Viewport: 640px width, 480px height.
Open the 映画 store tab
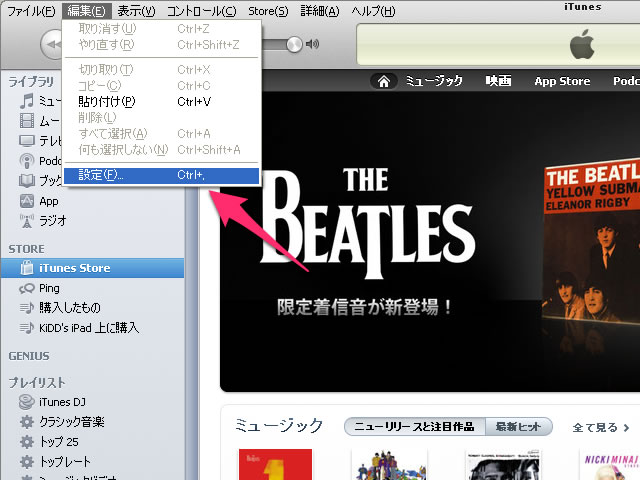pos(498,81)
